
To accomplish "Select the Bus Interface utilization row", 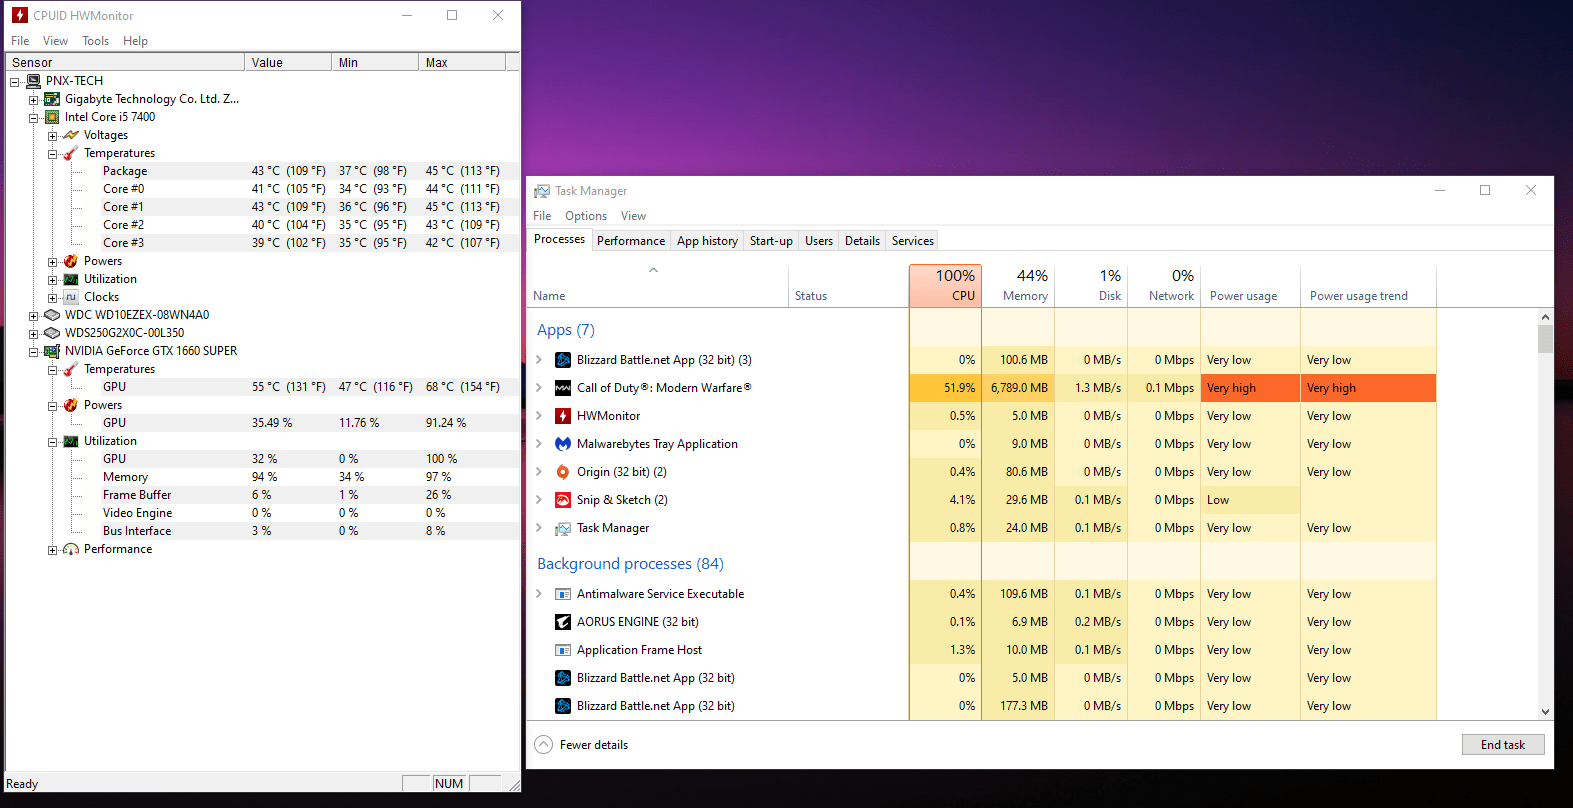I will click(x=262, y=531).
